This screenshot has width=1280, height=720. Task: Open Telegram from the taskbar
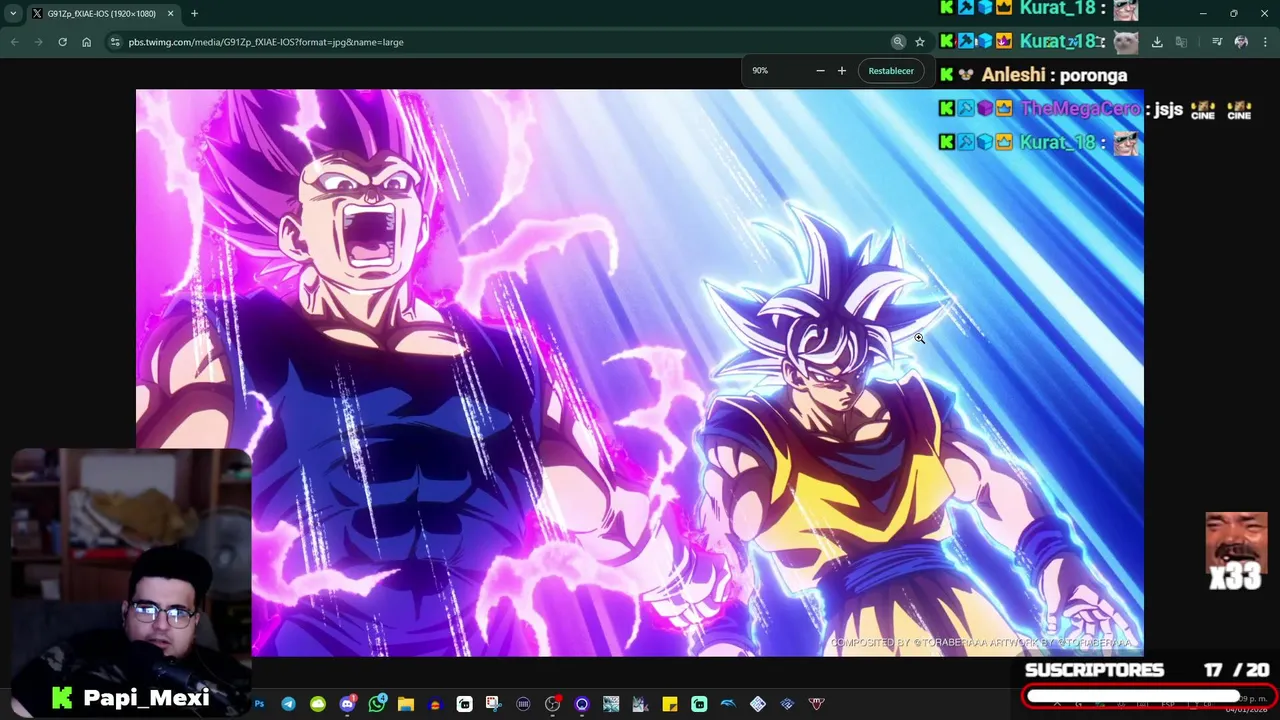288,704
